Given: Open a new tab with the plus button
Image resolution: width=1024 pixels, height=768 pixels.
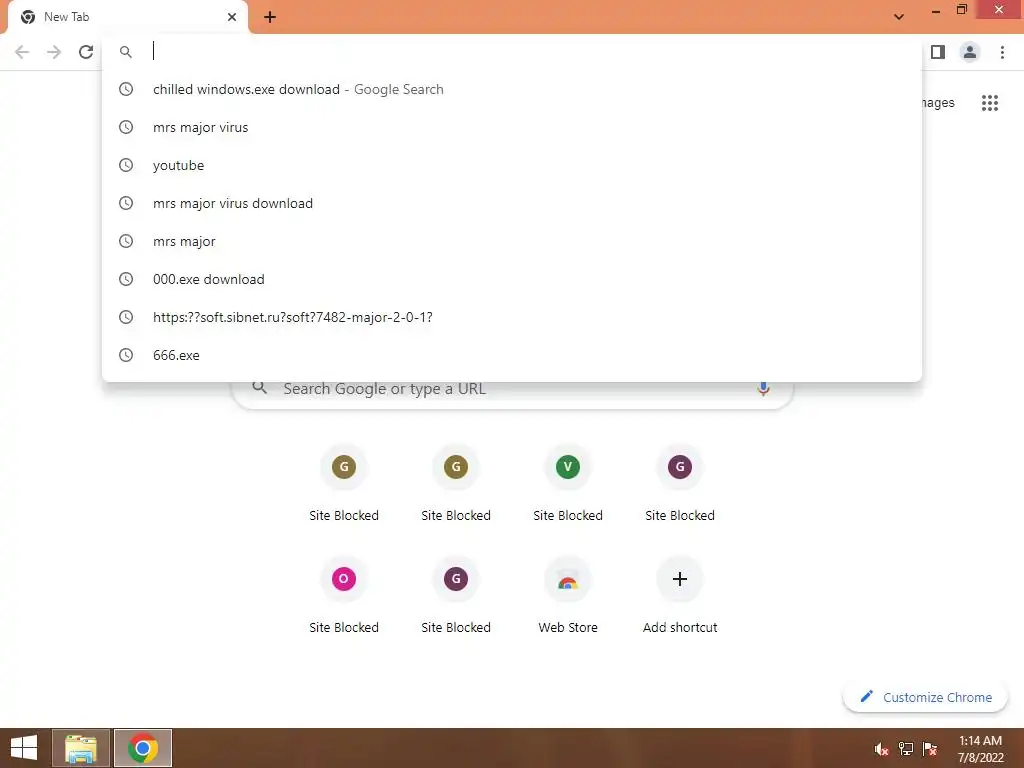Looking at the screenshot, I should tap(270, 18).
